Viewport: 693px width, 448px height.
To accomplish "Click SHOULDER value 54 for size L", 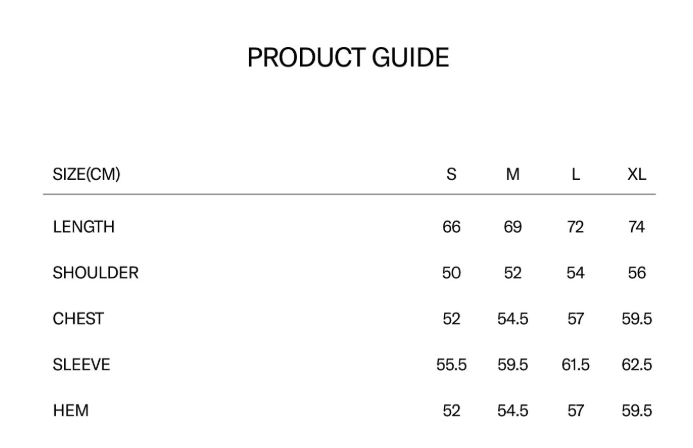I will 575,273.
